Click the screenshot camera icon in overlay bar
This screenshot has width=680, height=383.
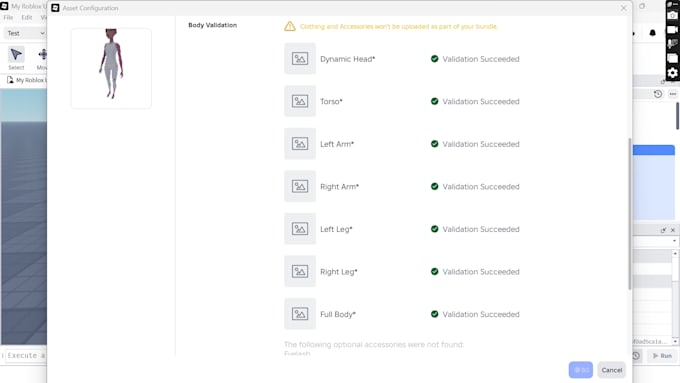[x=672, y=15]
